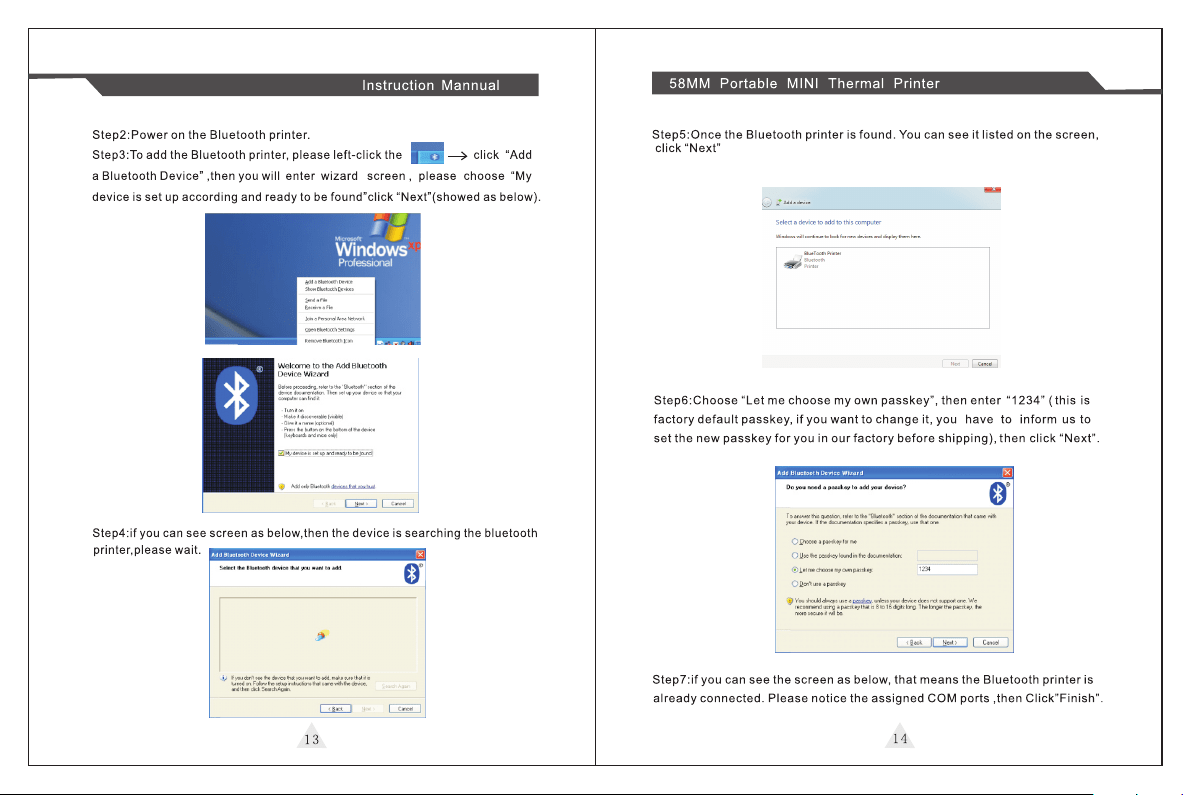Select 'Choose a passkey for me' radio
The image size is (1192, 795).
pos(795,542)
